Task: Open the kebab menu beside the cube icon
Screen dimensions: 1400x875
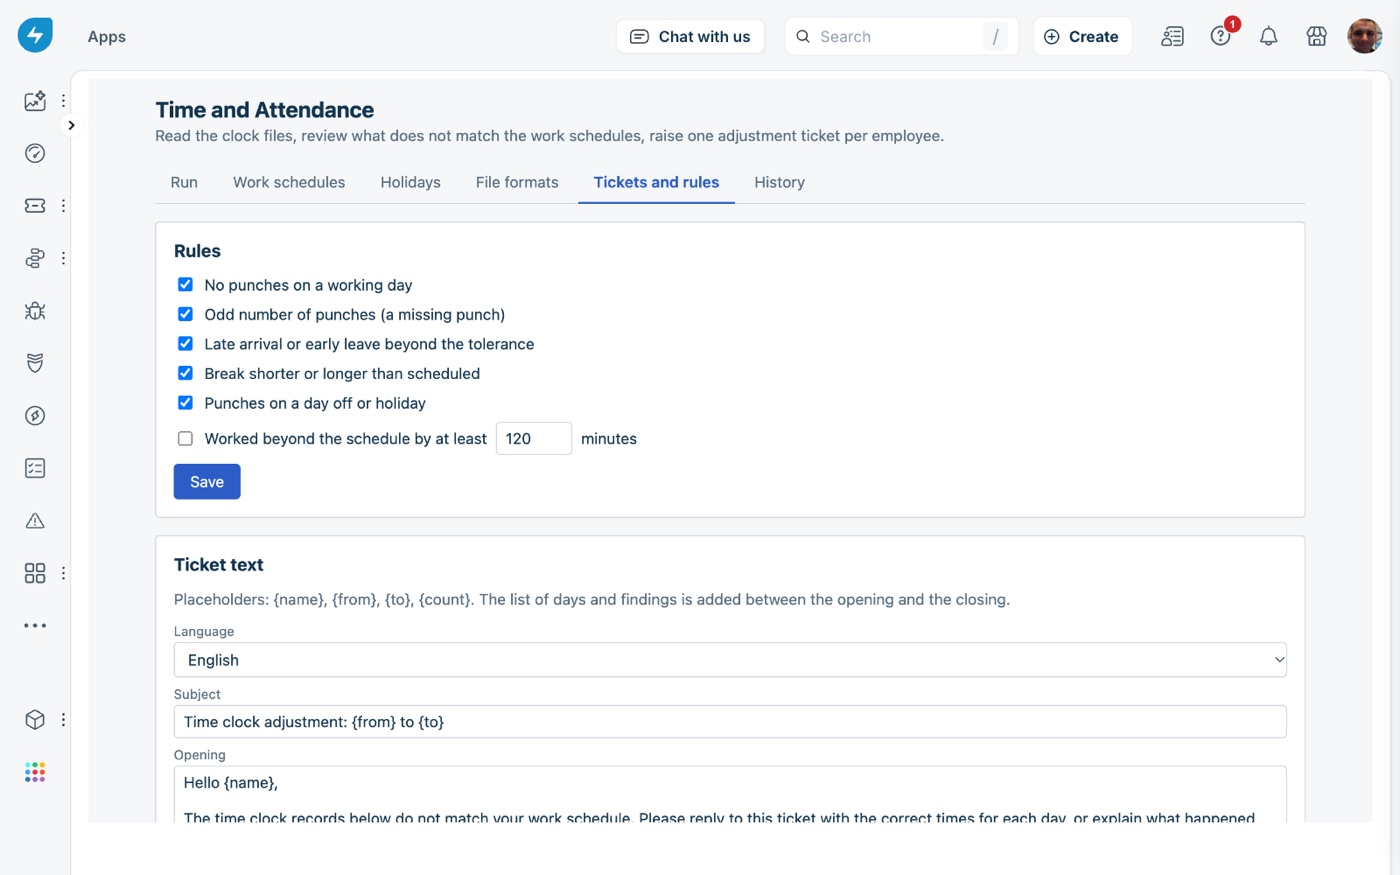Action: tap(63, 720)
